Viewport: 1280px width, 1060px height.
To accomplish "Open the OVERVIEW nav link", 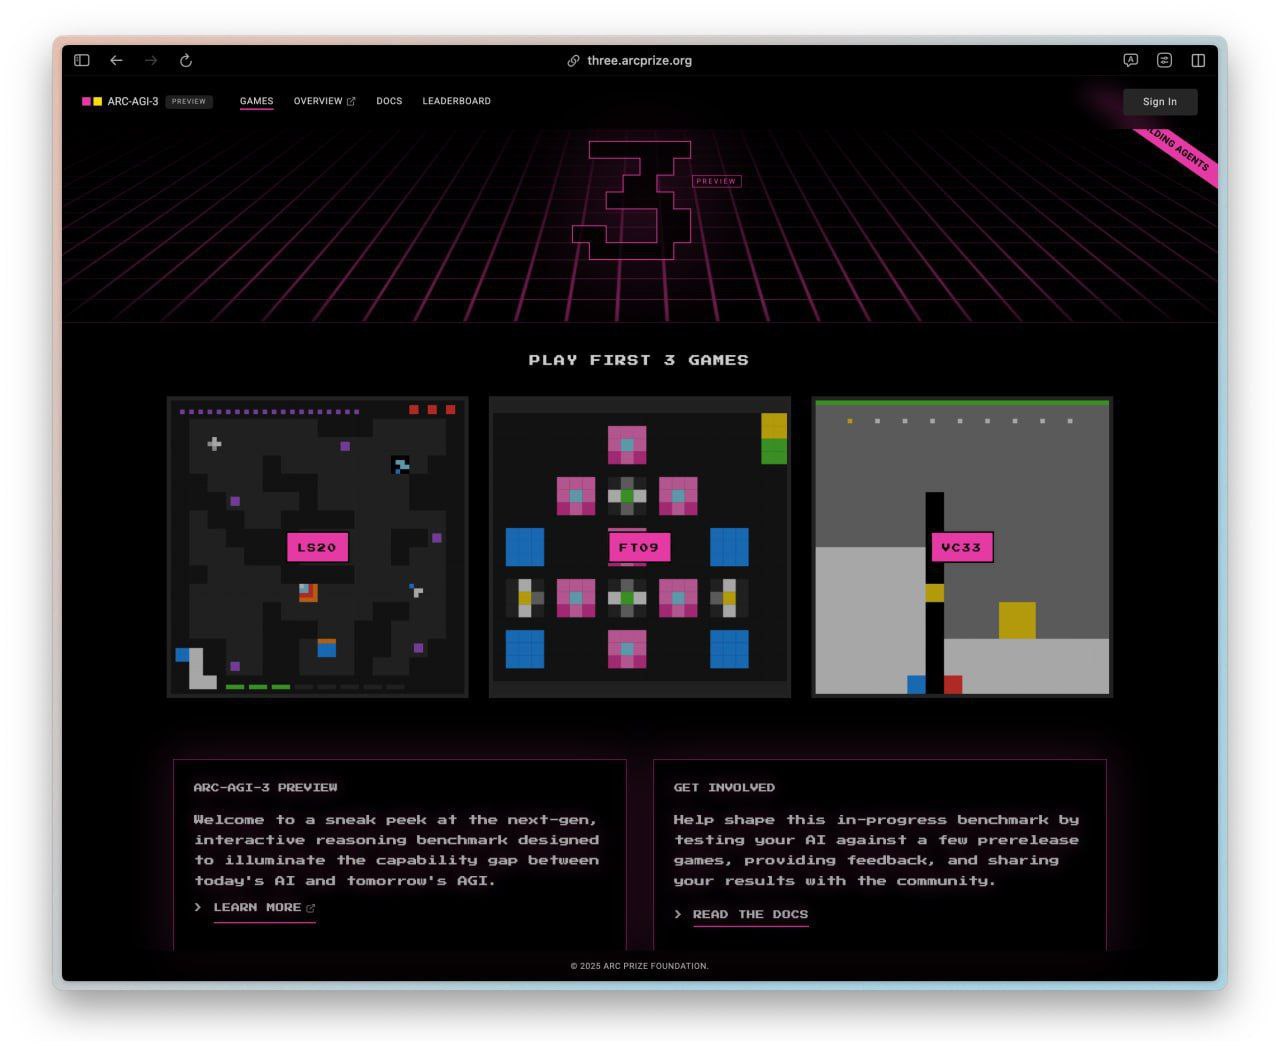I will click(324, 101).
